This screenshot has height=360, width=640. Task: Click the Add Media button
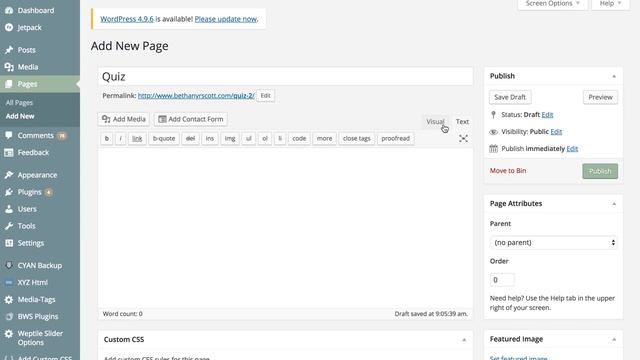pos(124,119)
